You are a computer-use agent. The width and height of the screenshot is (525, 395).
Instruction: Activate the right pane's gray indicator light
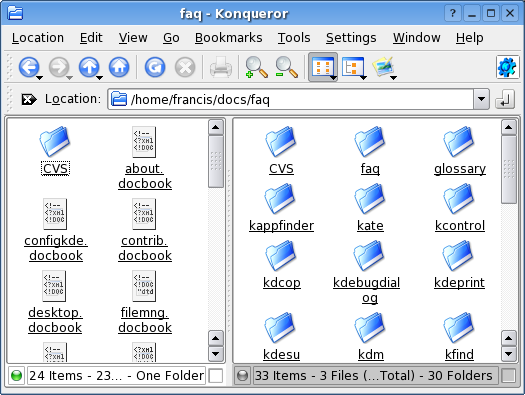pyautogui.click(x=242, y=375)
